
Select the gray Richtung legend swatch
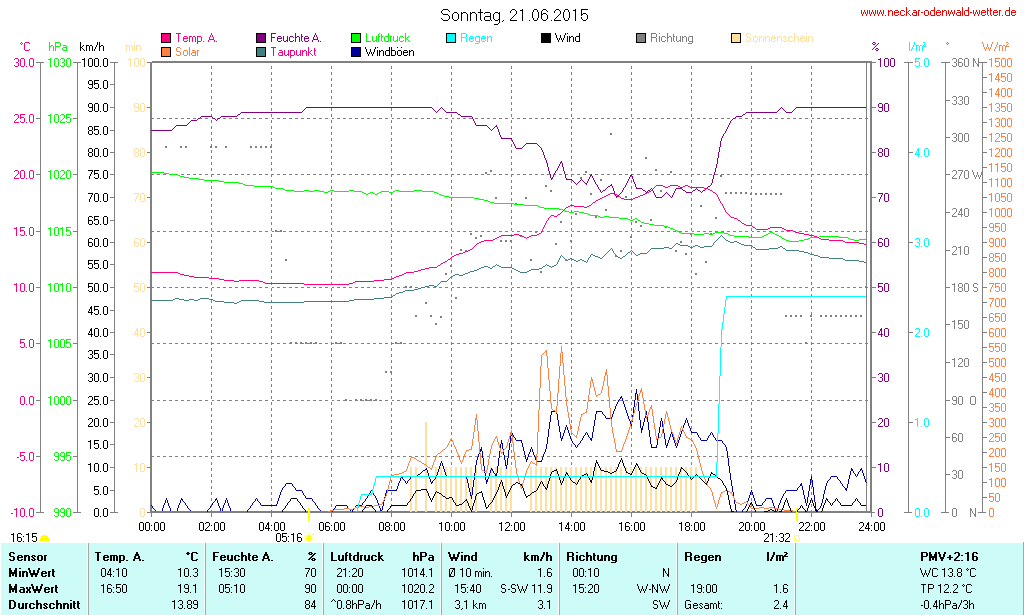click(641, 38)
